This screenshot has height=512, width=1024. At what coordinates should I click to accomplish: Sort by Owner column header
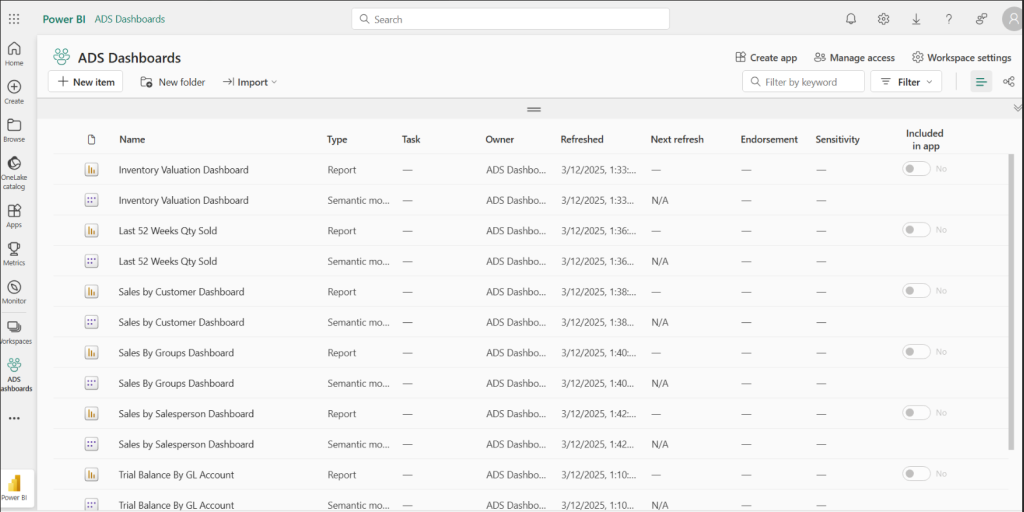click(x=500, y=139)
